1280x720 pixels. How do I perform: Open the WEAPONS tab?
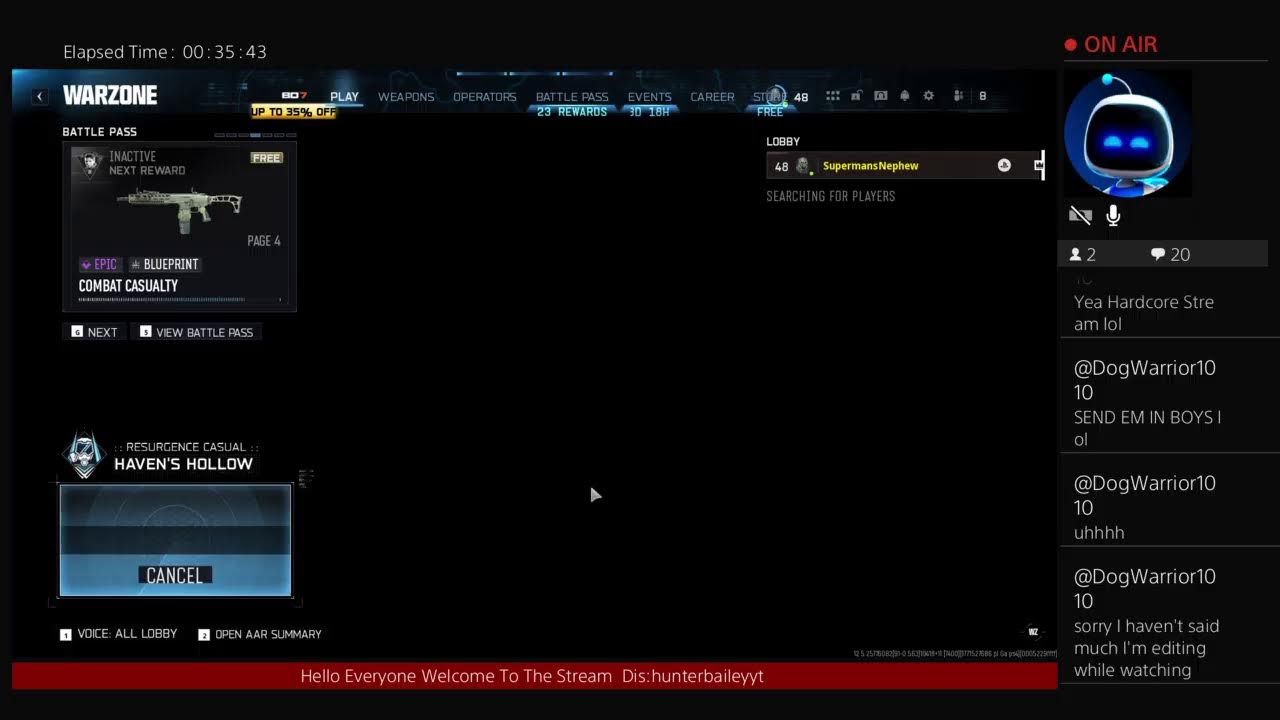point(406,97)
